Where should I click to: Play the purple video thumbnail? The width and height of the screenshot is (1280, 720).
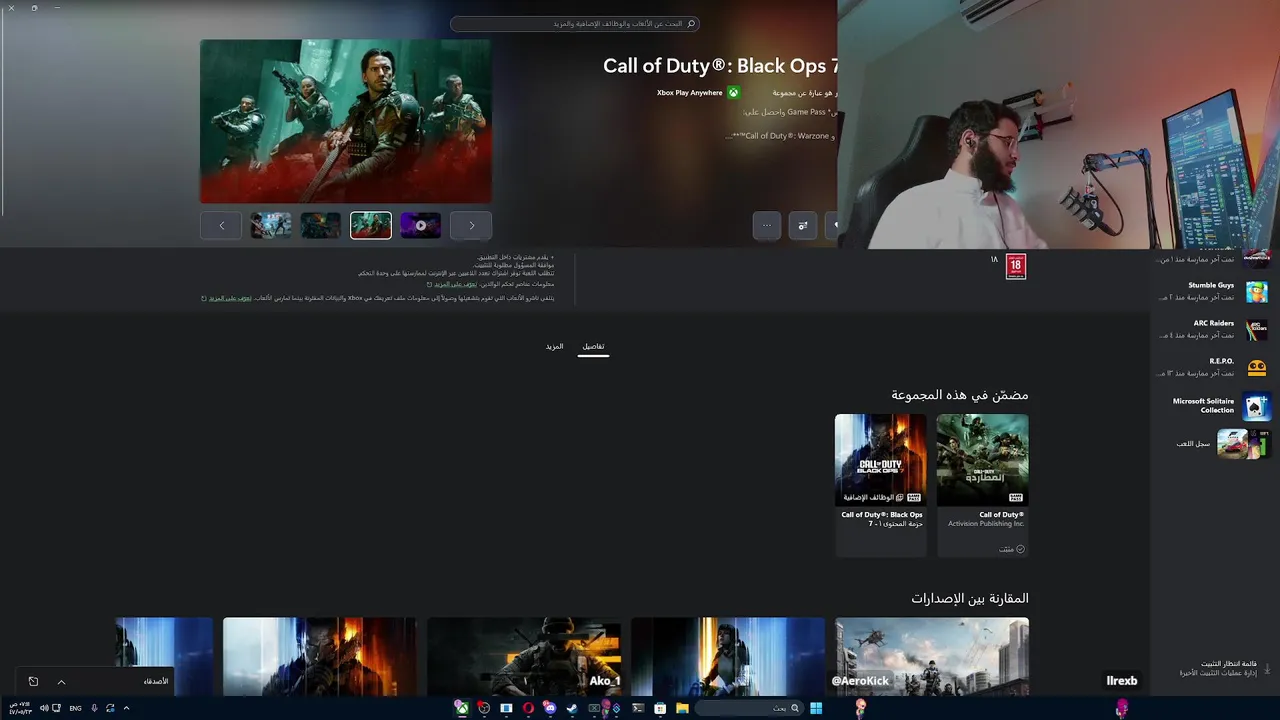421,225
